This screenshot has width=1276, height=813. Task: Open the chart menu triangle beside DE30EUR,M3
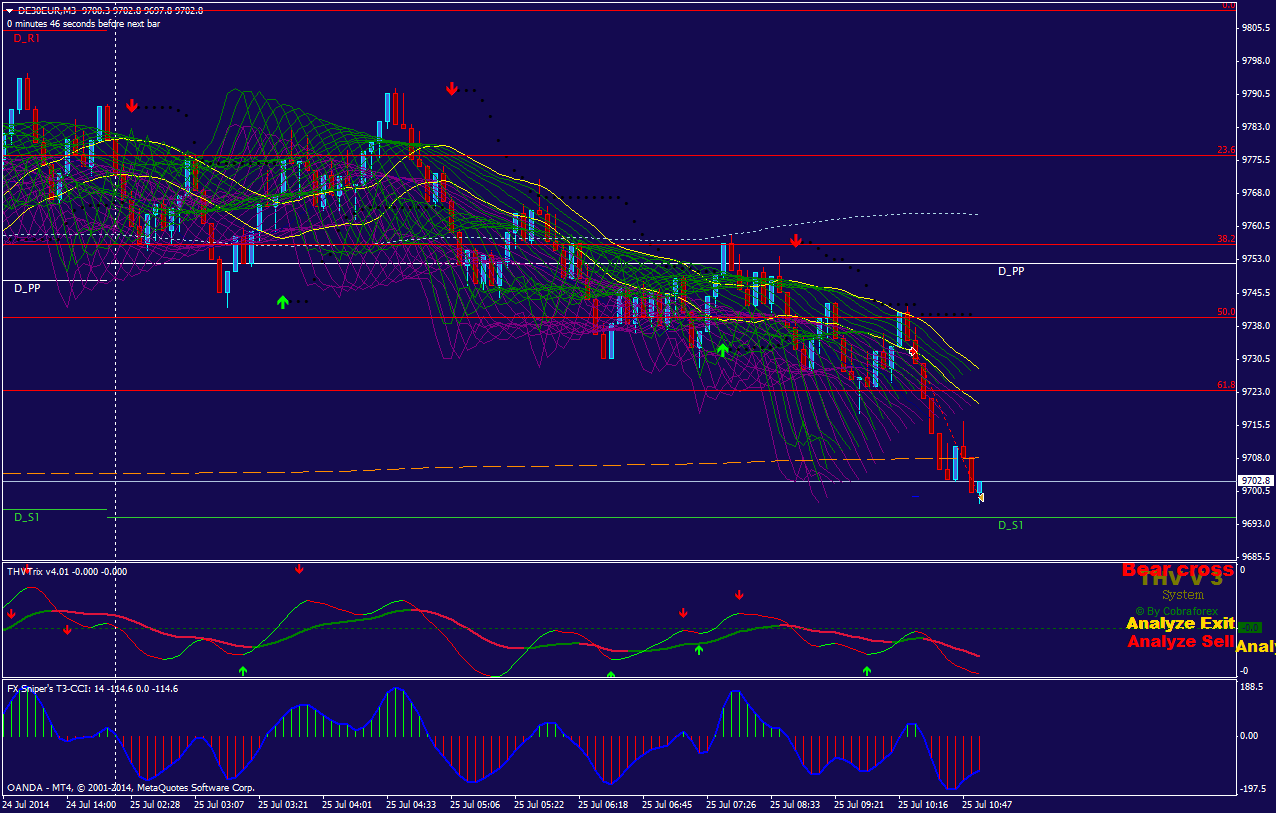[x=9, y=10]
